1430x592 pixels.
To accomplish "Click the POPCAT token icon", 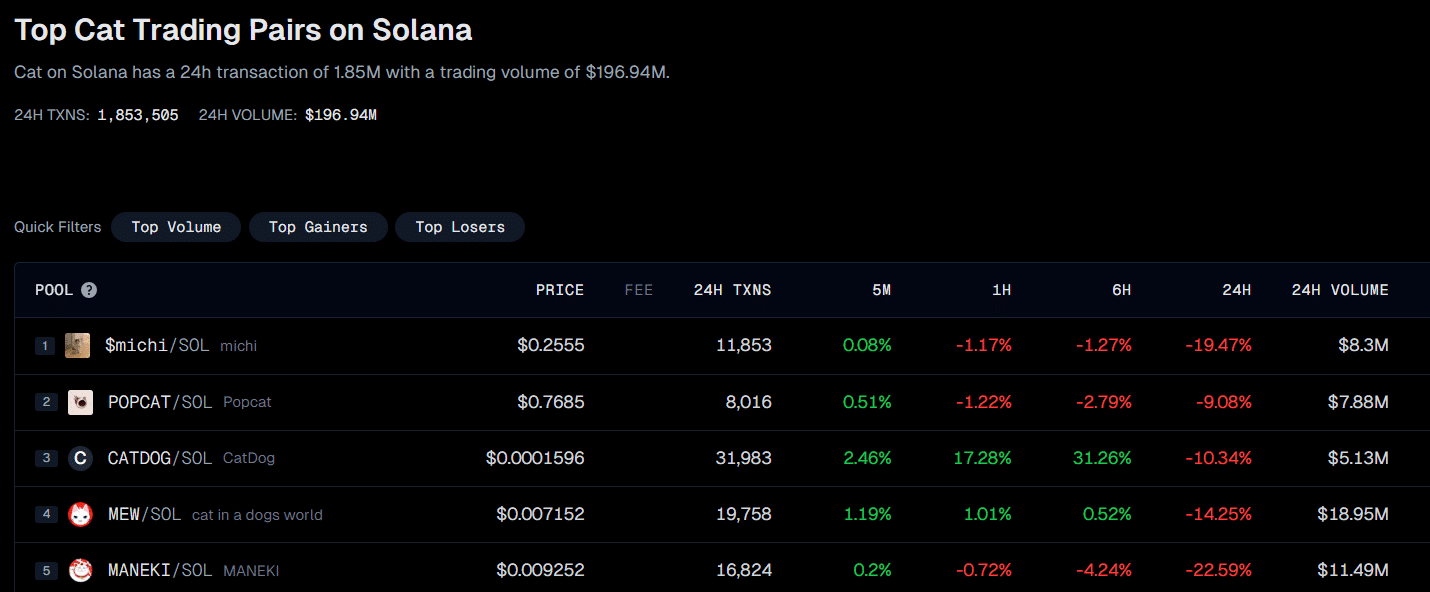I will tap(80, 402).
